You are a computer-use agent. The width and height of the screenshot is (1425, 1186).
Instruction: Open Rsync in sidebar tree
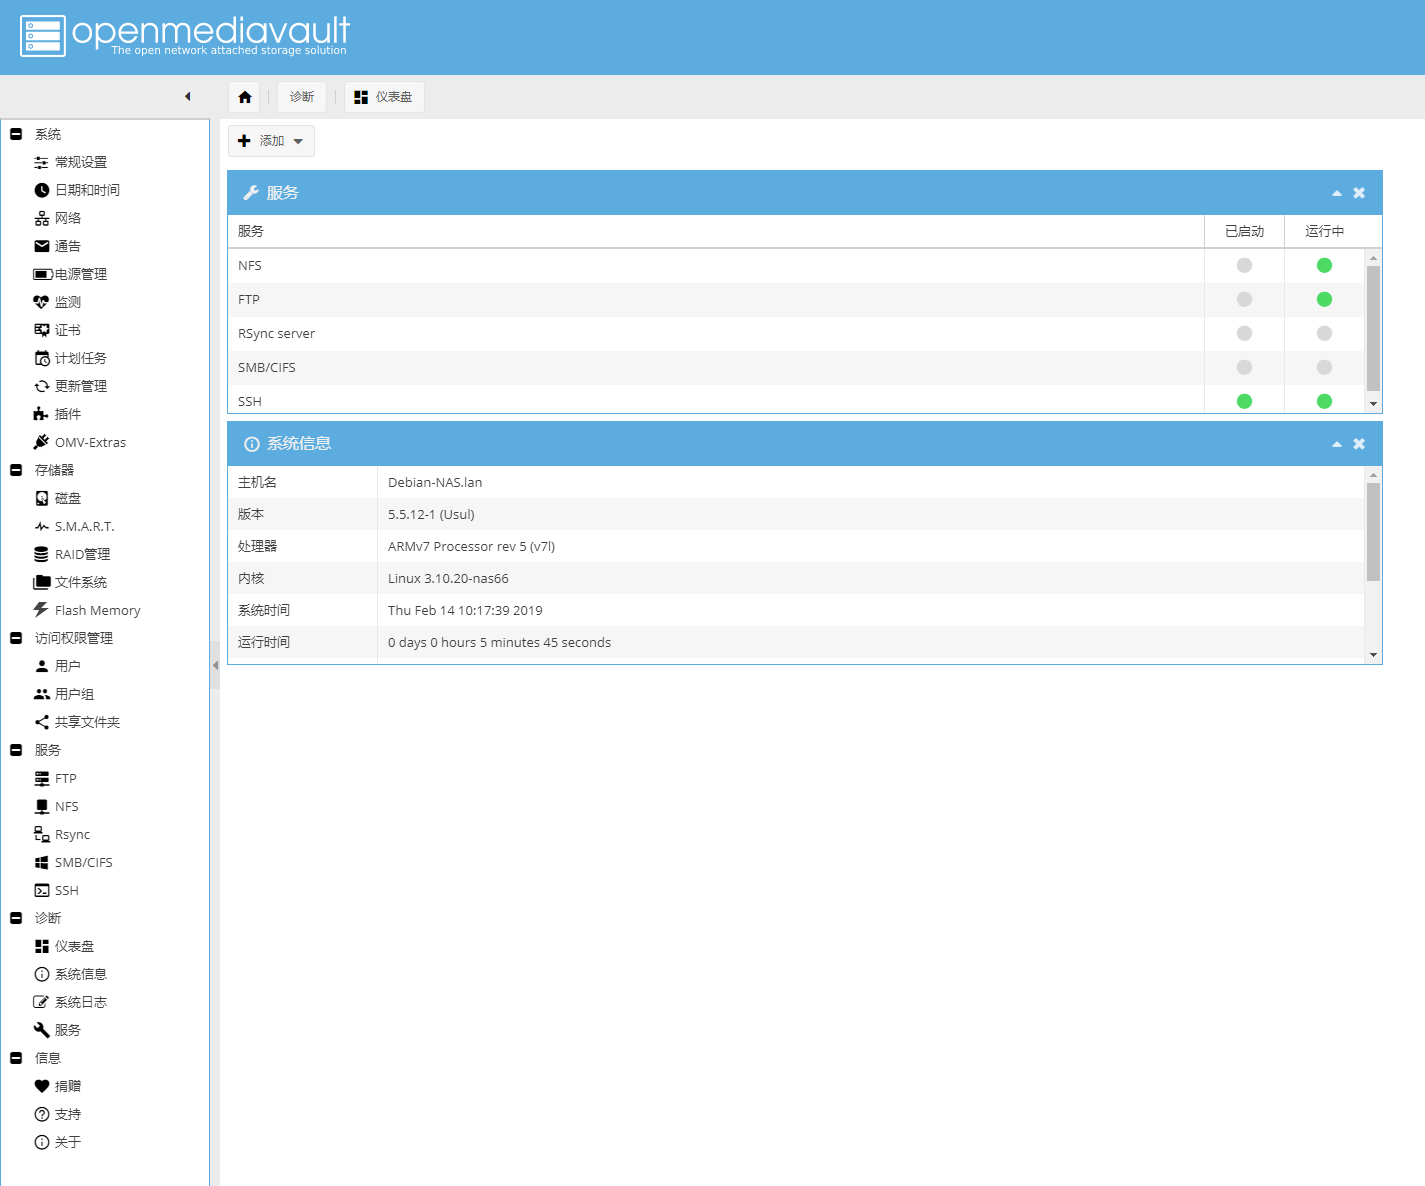point(72,834)
